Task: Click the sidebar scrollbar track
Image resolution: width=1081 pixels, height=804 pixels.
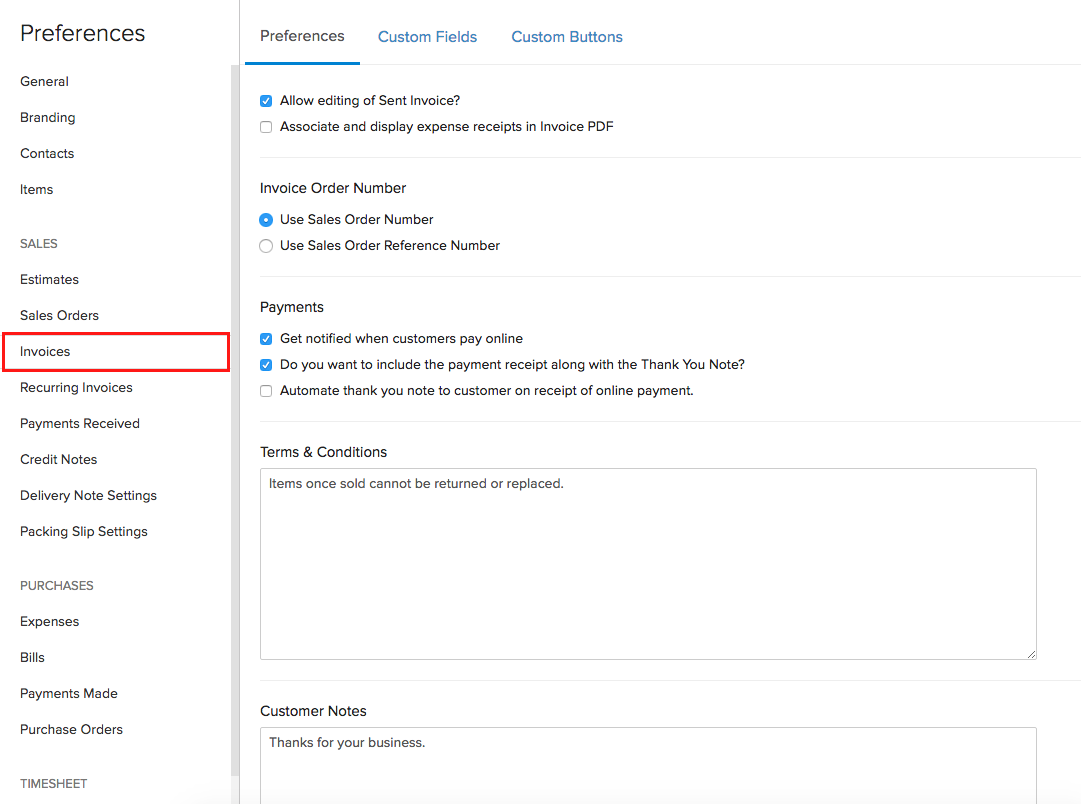Action: click(x=233, y=400)
